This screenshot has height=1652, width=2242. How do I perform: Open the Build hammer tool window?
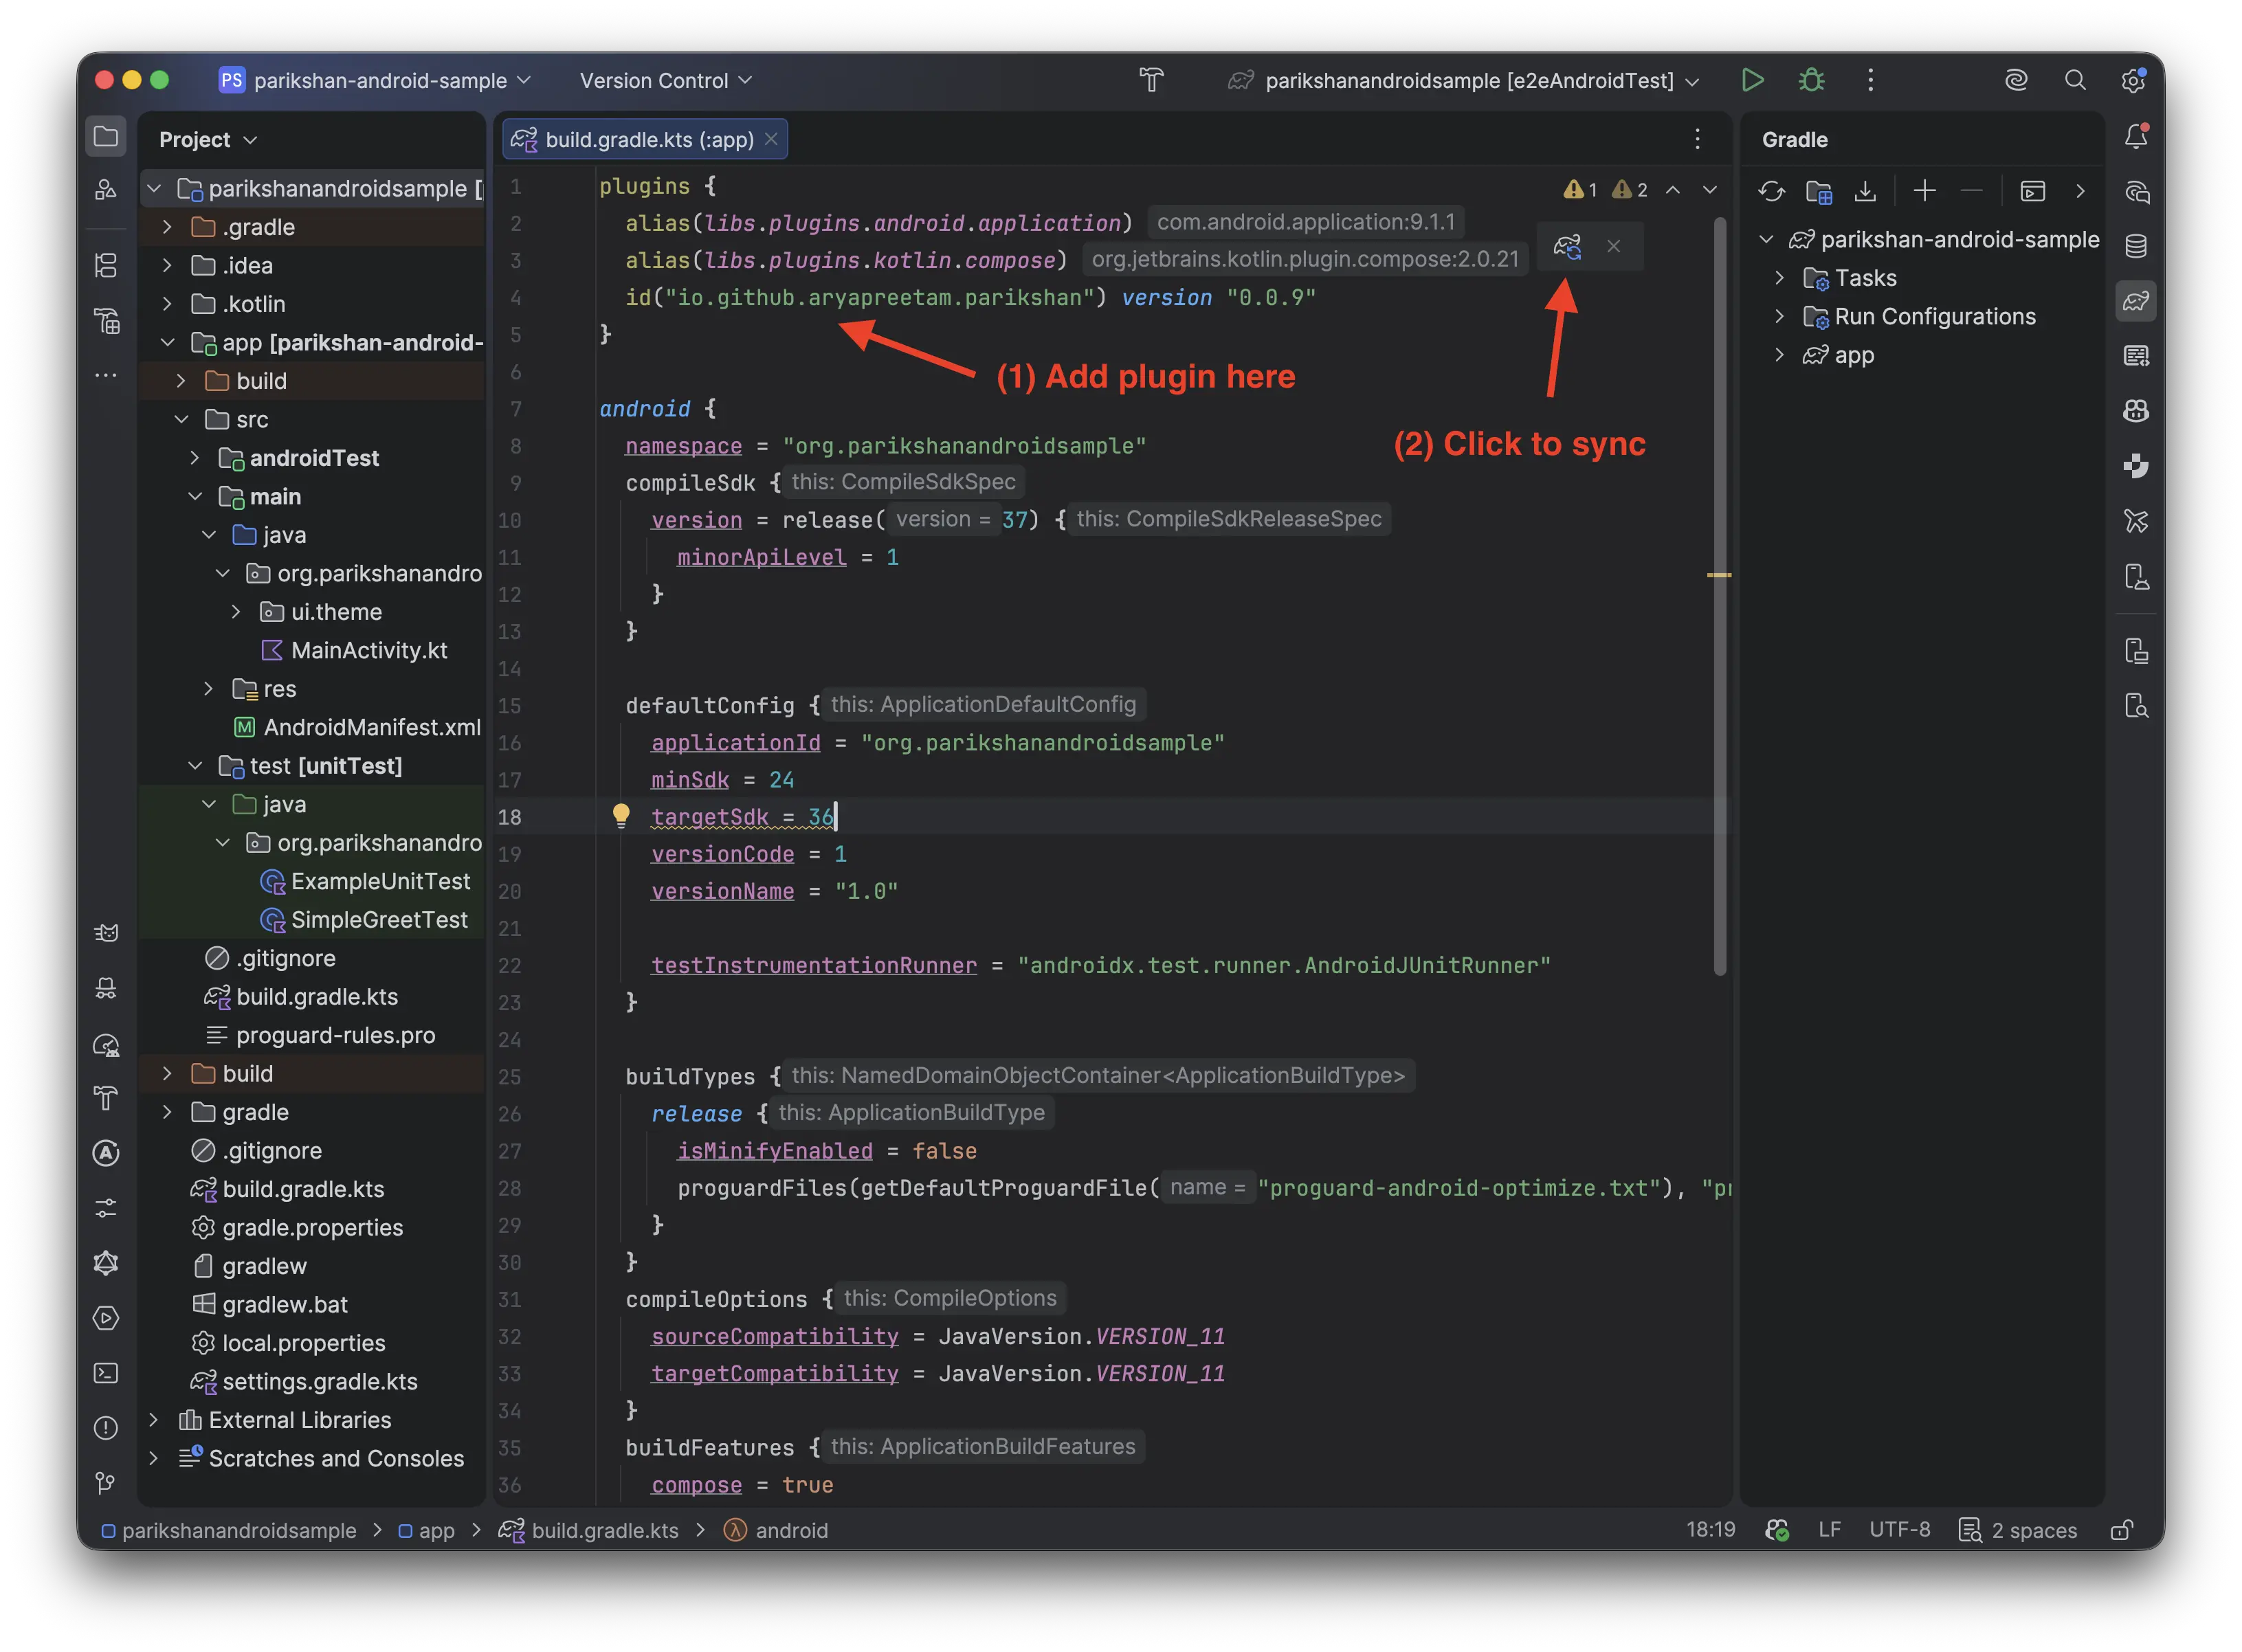[106, 1099]
